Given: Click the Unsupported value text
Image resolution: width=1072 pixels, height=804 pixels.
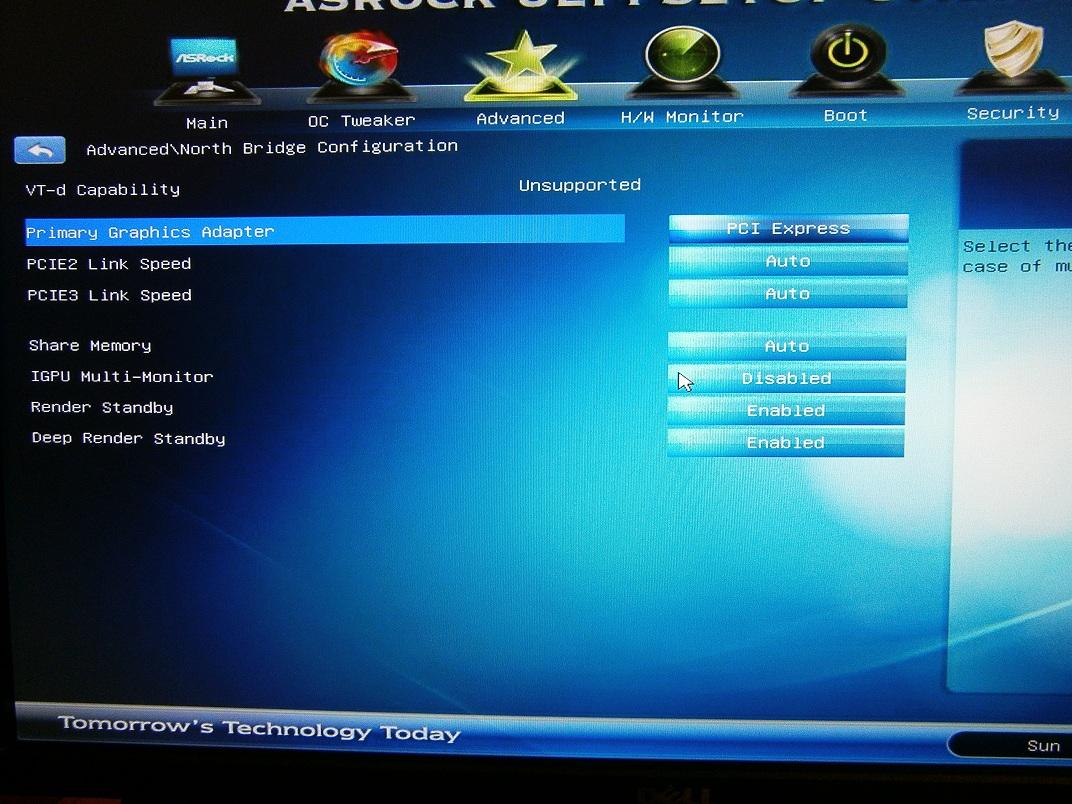Looking at the screenshot, I should tap(580, 185).
